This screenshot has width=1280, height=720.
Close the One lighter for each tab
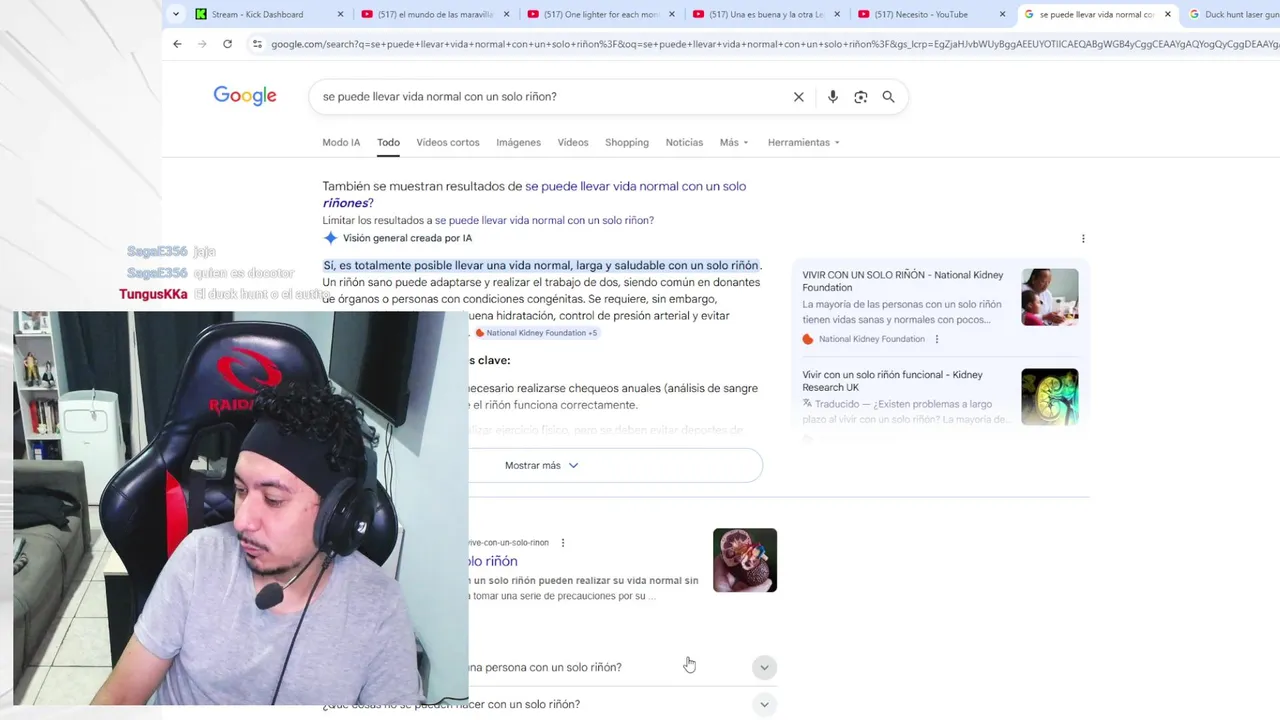[671, 14]
